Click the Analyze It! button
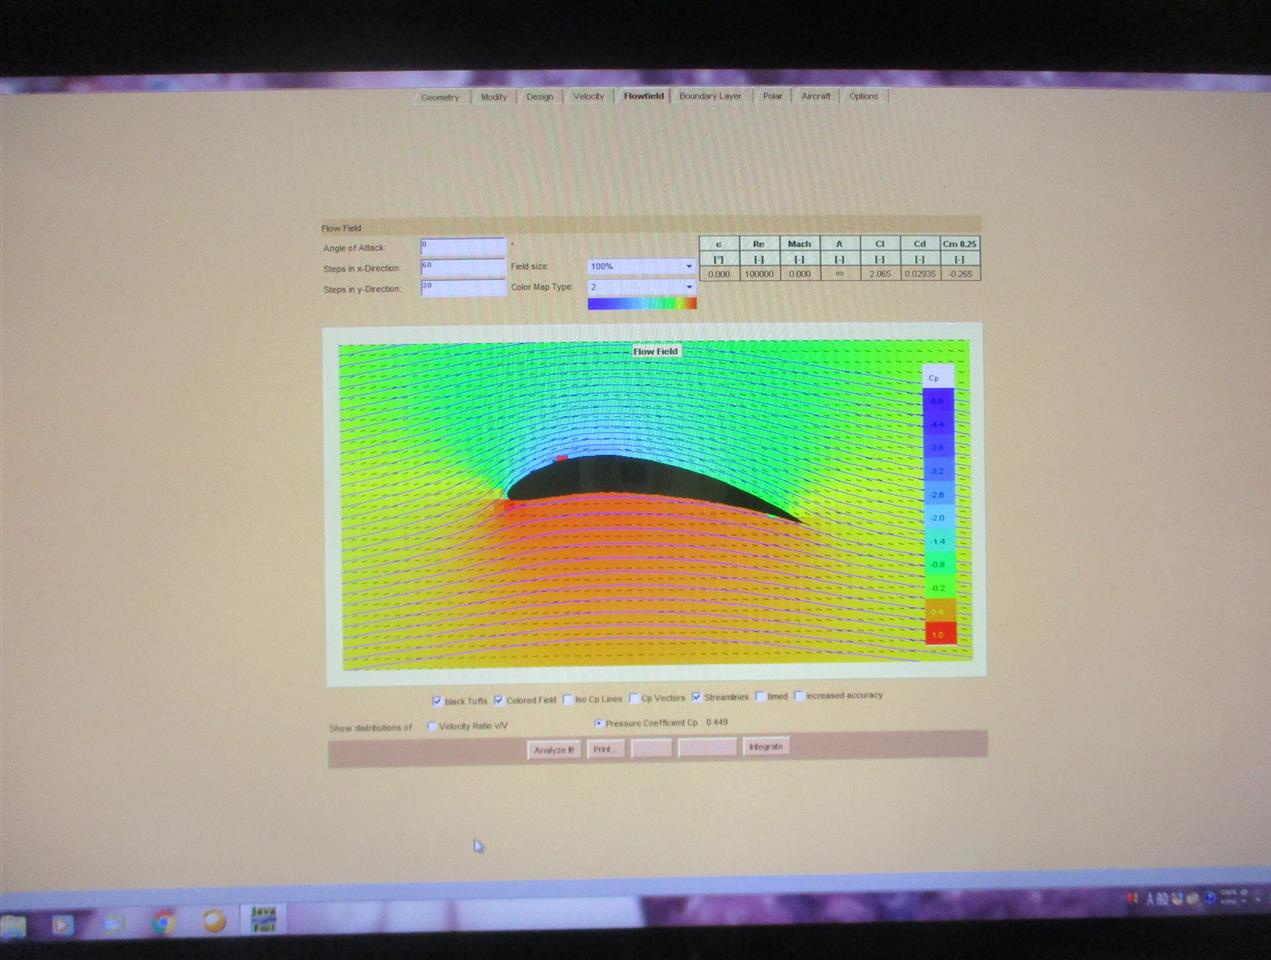Viewport: 1271px width, 960px height. point(554,750)
